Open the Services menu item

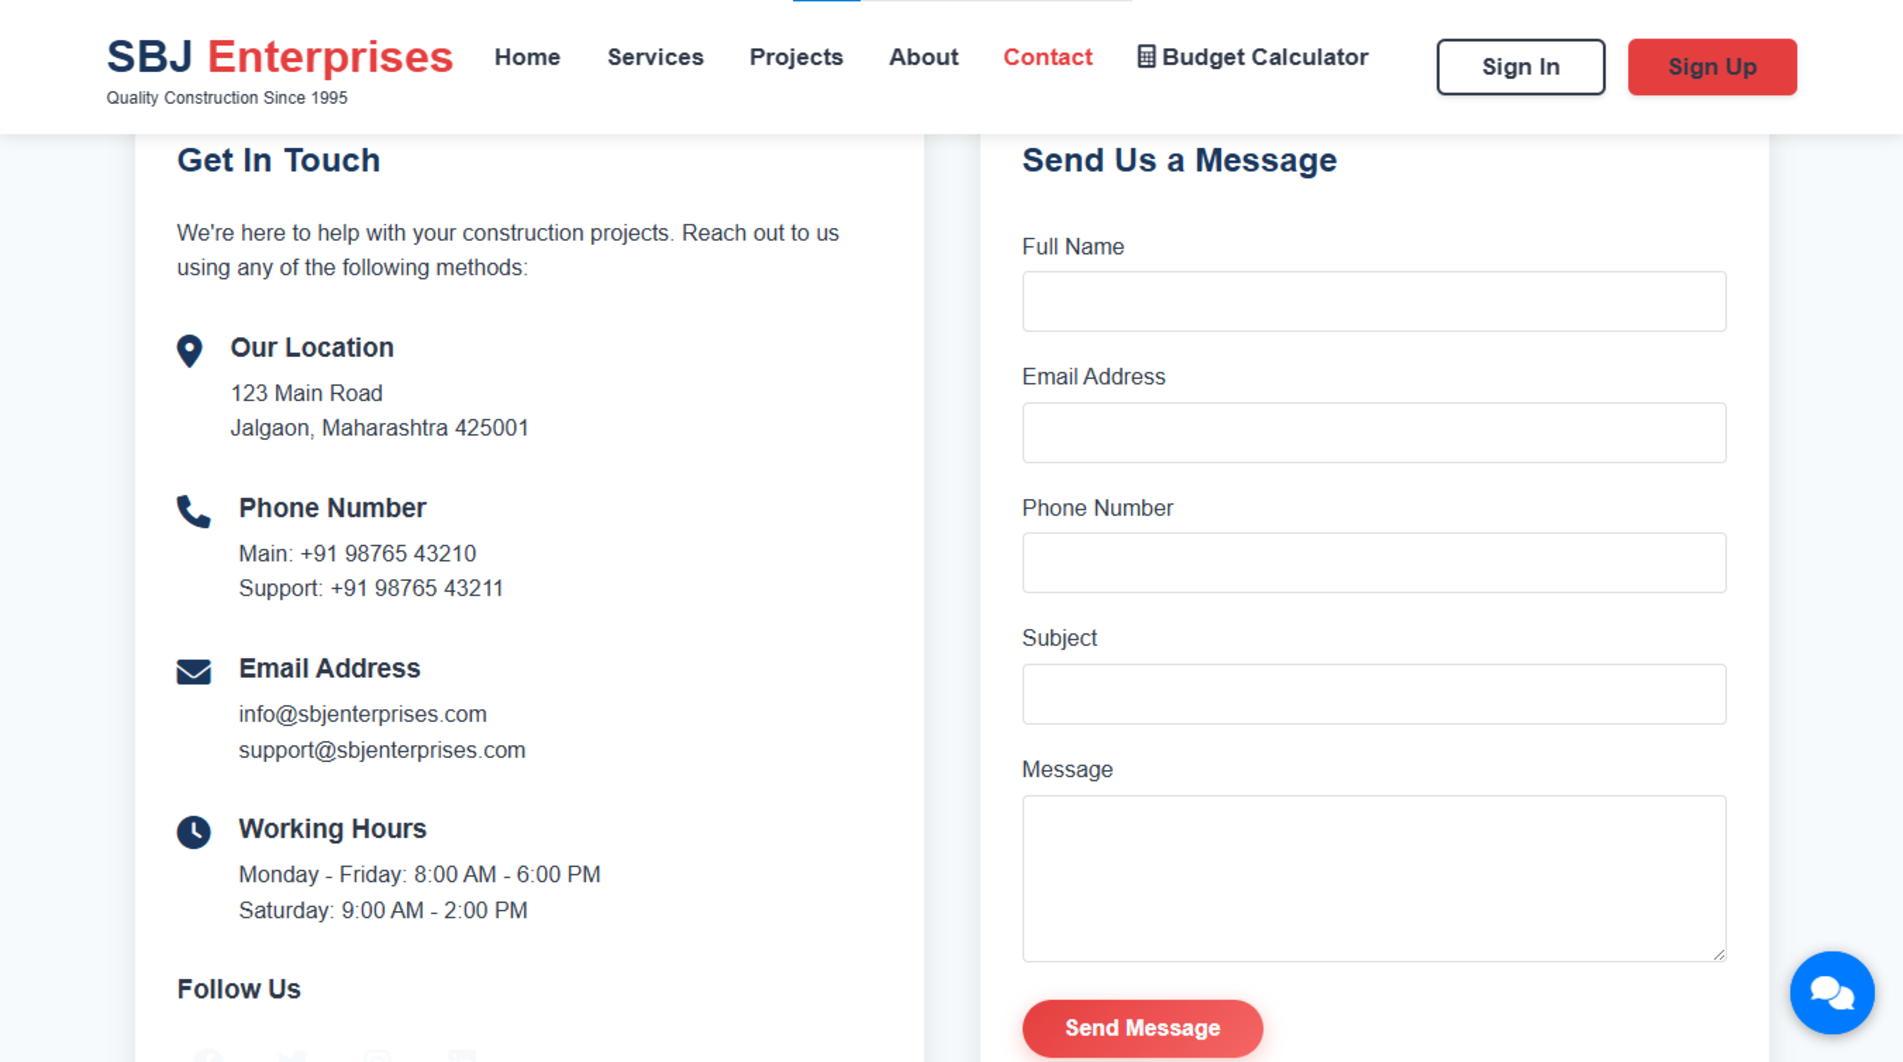(655, 57)
